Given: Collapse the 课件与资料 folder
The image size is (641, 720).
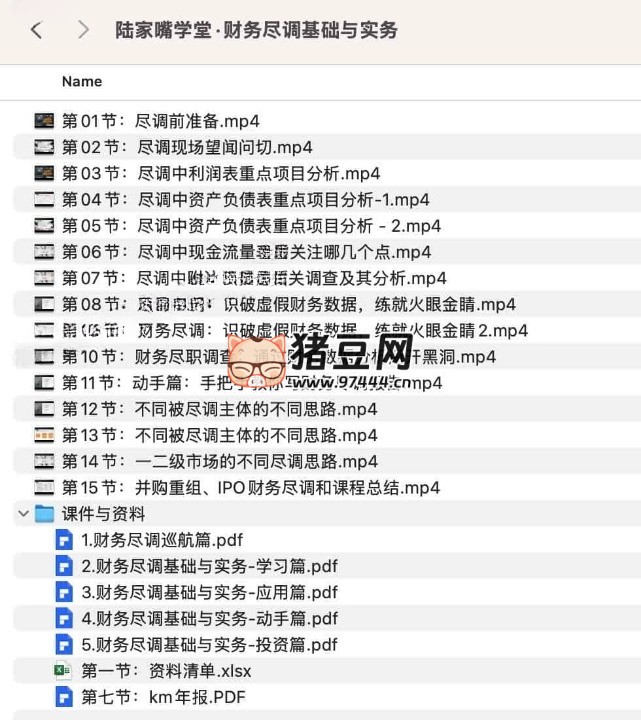Looking at the screenshot, I should pos(23,513).
